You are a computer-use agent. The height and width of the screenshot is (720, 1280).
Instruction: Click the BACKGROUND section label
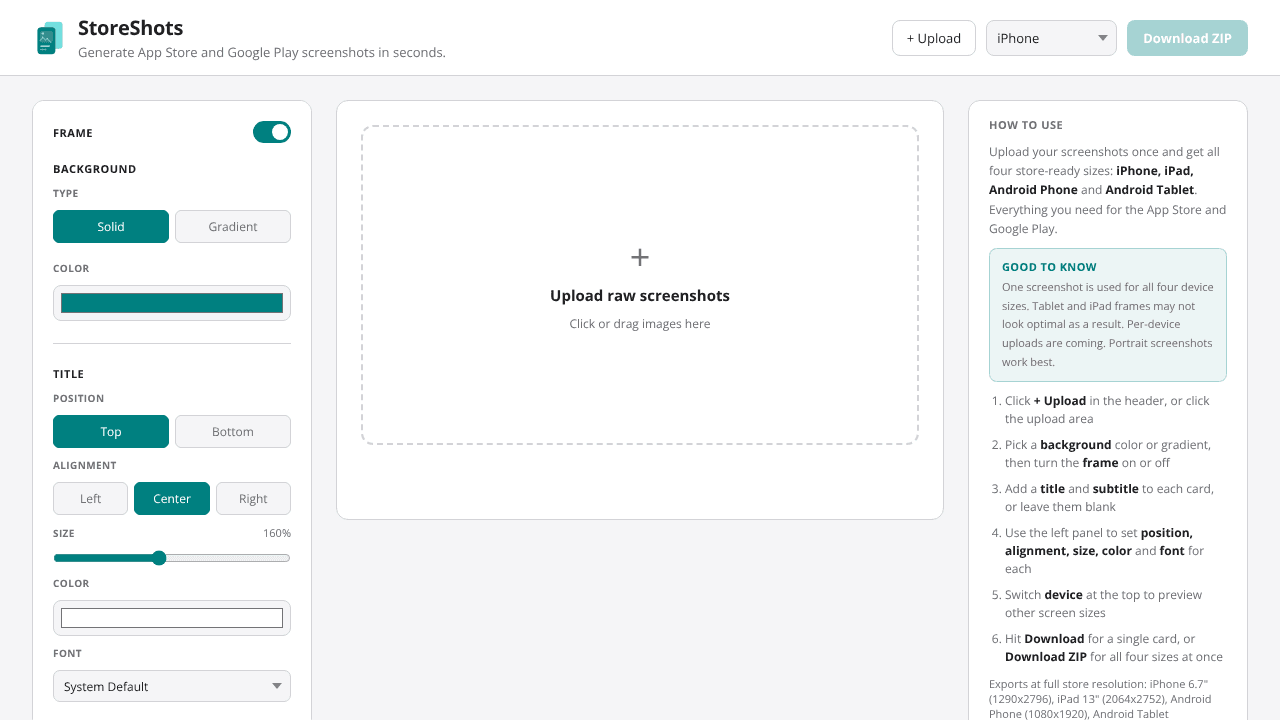[94, 169]
